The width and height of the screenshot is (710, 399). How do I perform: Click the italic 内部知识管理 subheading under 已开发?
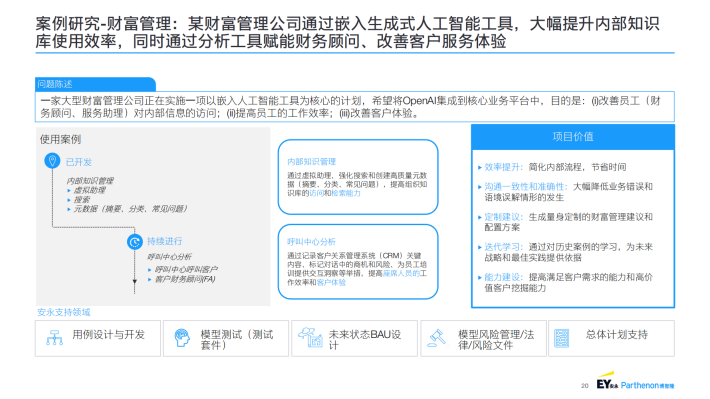tap(90, 181)
